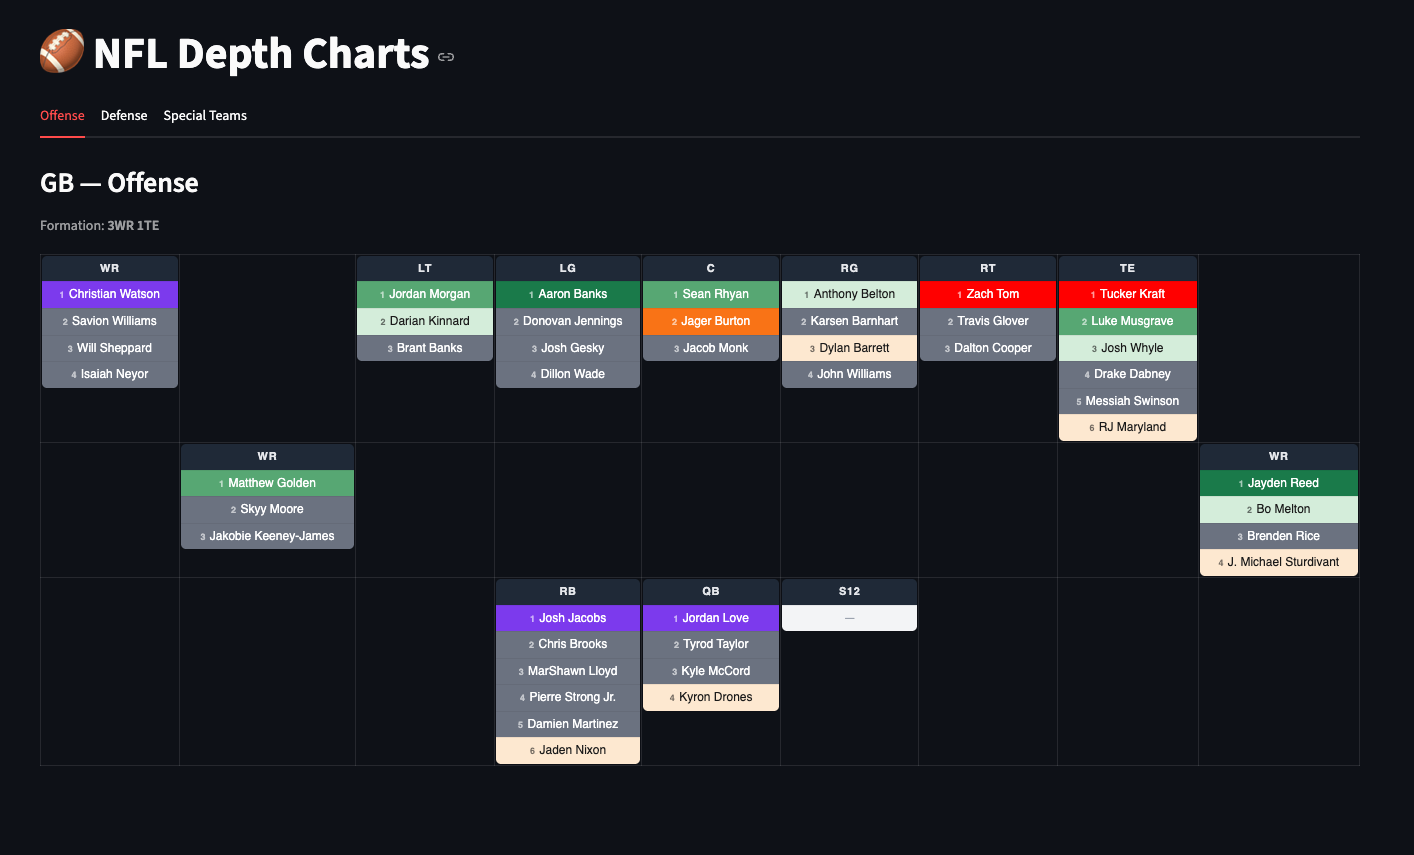Click Bo Melton row
This screenshot has width=1414, height=855.
coord(1279,509)
